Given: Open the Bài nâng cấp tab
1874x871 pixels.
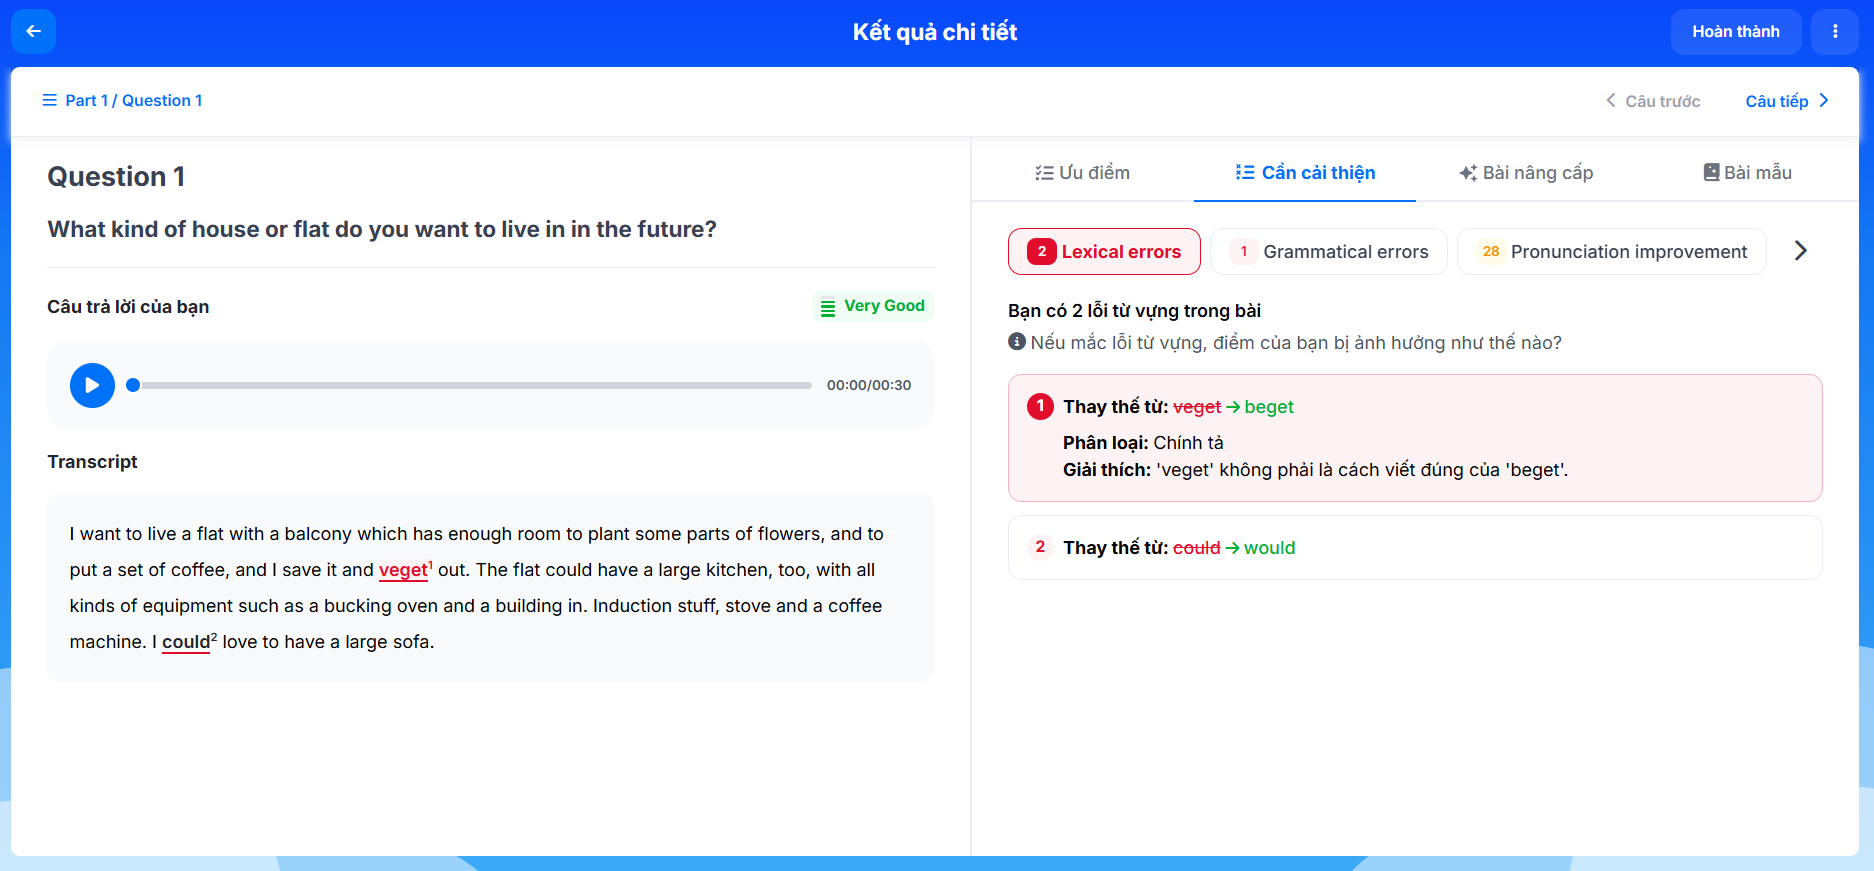Looking at the screenshot, I should 1526,173.
